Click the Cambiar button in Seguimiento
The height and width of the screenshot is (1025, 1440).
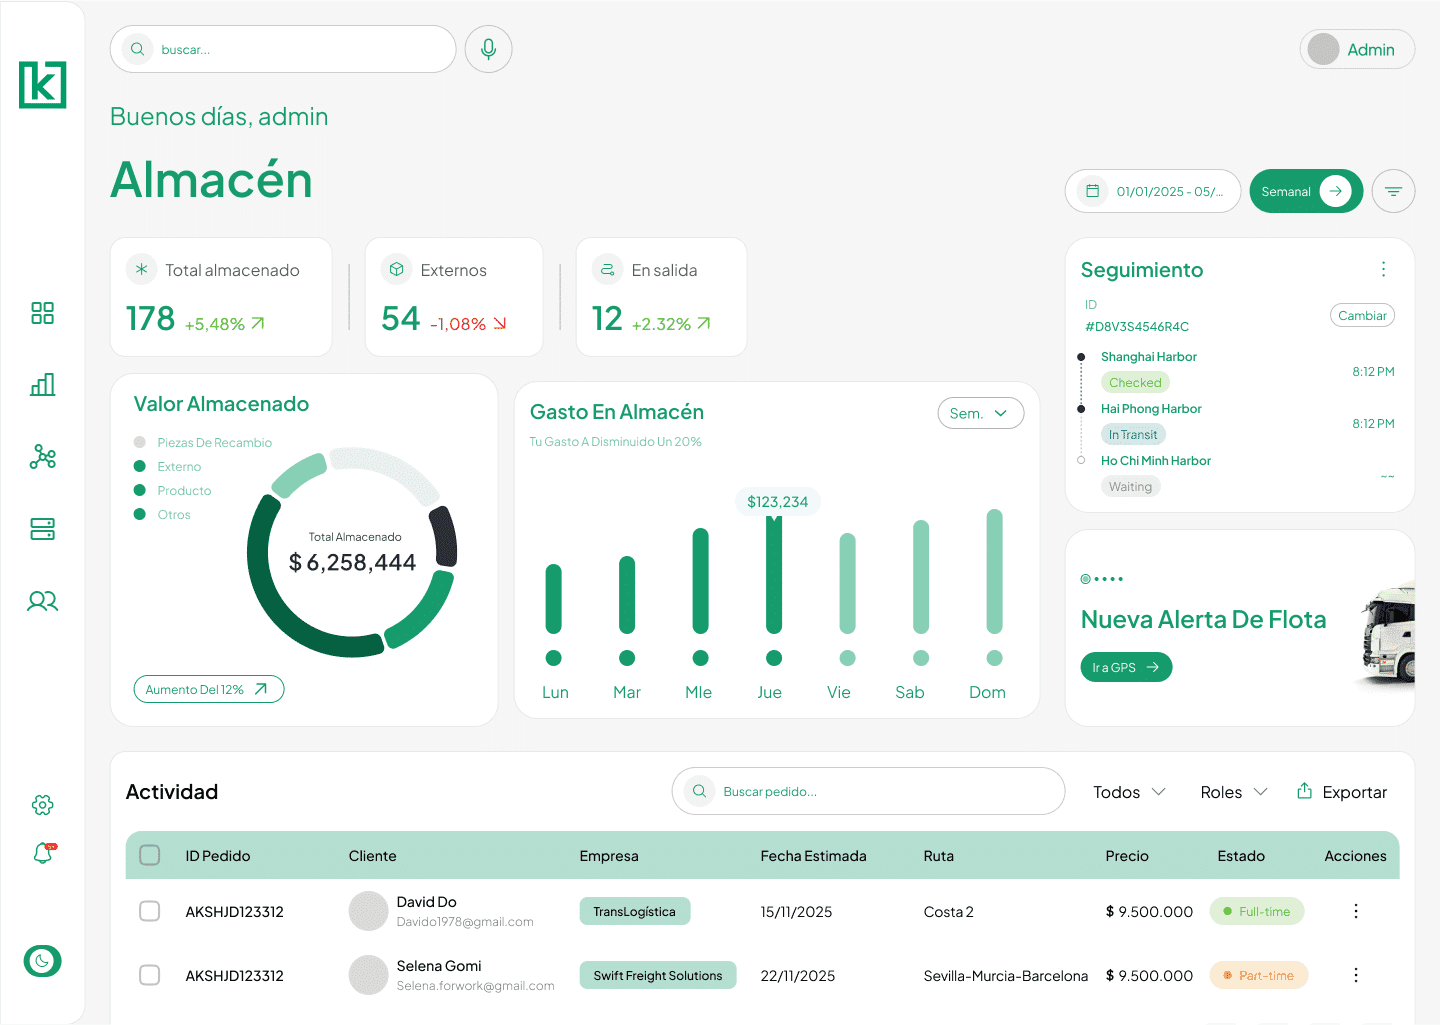click(x=1362, y=315)
